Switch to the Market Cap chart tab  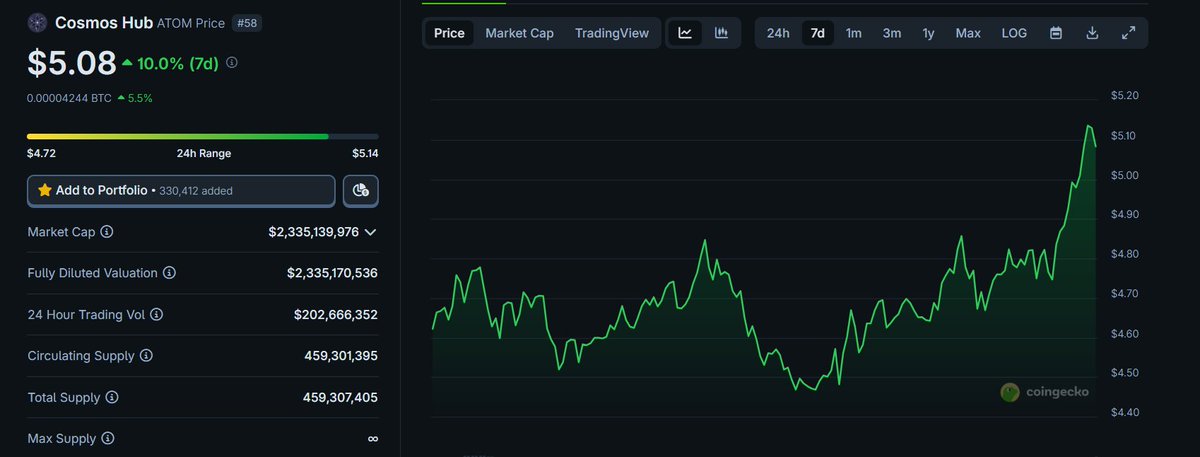tap(519, 33)
